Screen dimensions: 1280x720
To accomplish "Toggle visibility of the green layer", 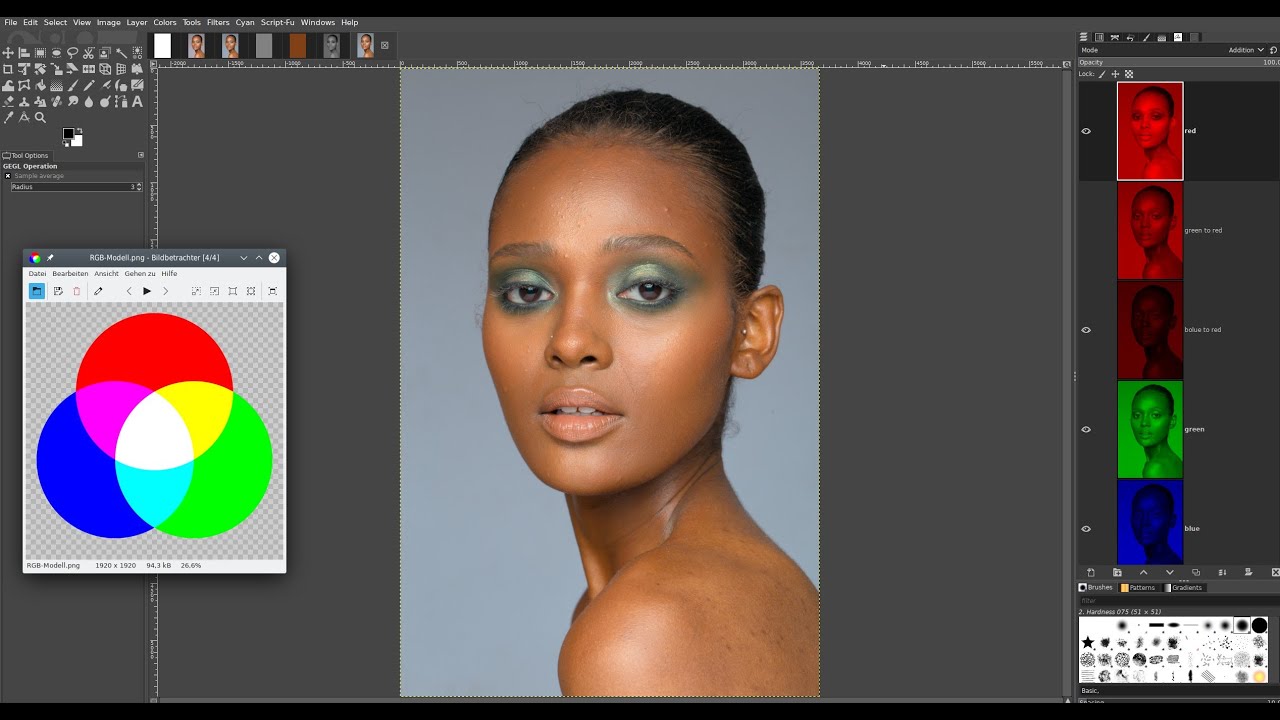I will pos(1086,429).
